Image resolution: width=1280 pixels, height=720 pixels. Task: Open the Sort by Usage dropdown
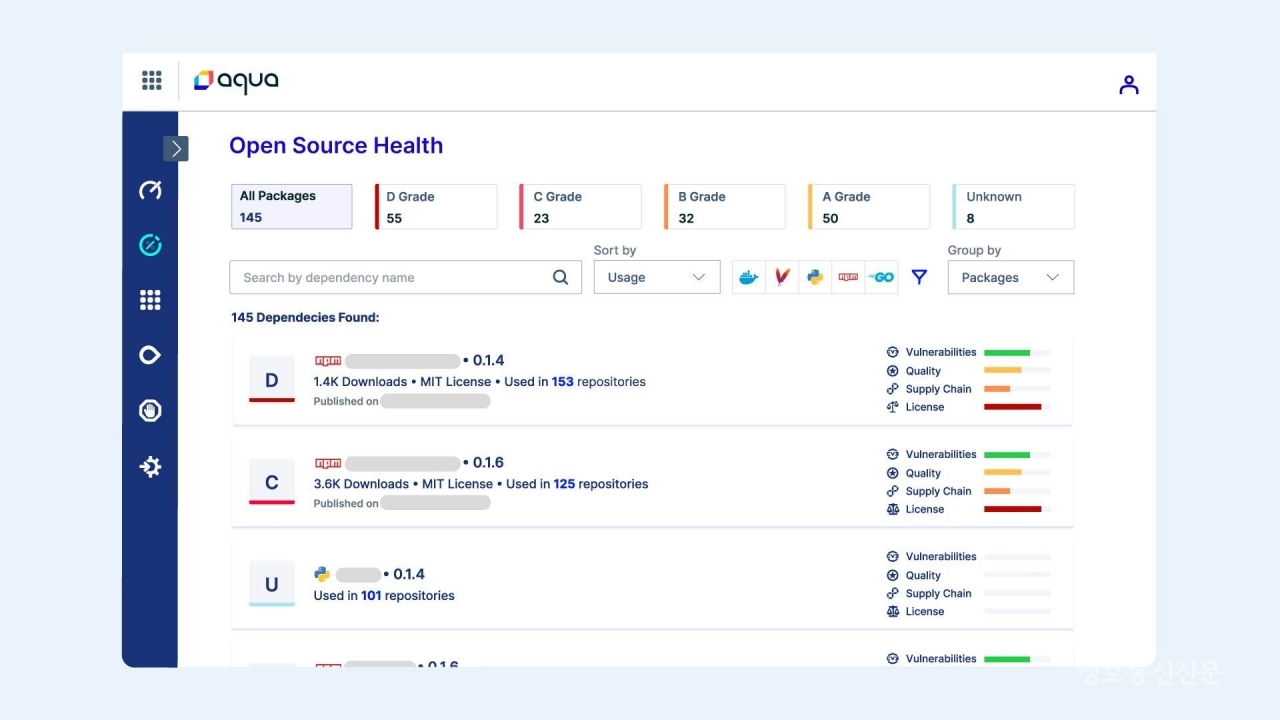[x=656, y=277]
